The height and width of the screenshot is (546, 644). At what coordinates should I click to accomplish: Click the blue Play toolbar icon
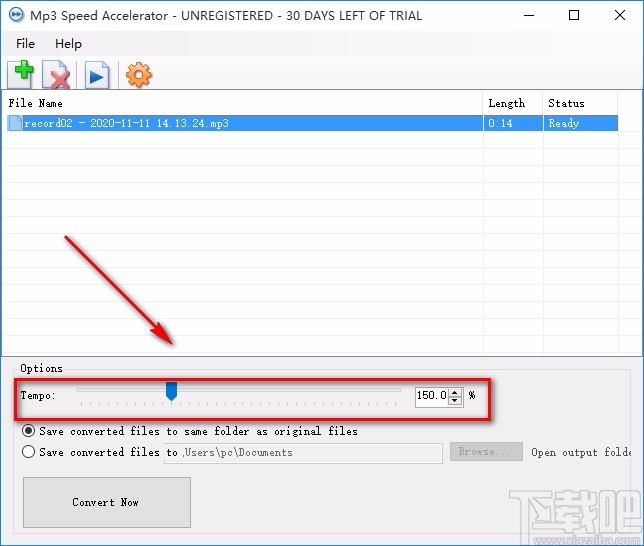click(x=97, y=75)
